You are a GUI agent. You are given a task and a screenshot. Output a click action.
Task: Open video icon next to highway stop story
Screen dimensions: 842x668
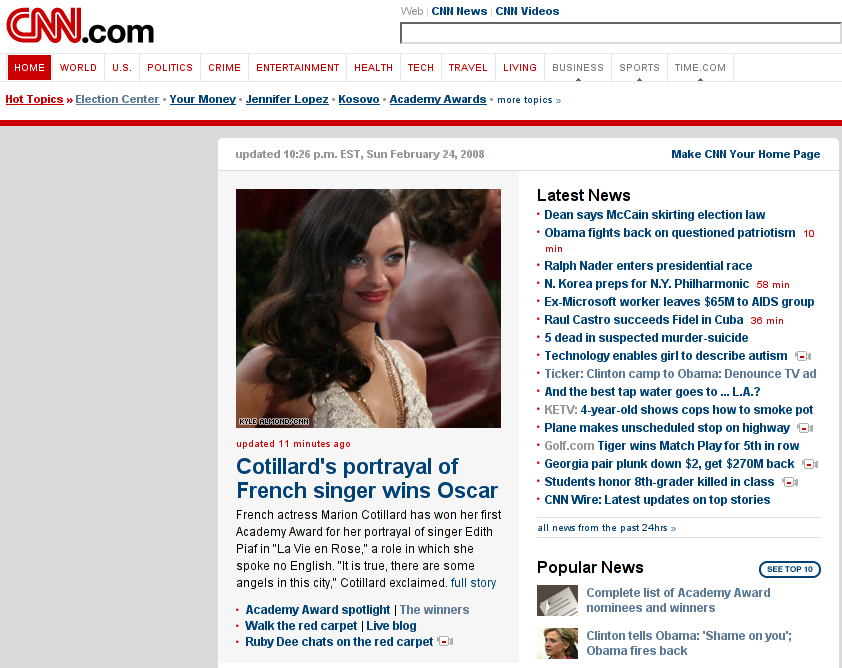805,428
